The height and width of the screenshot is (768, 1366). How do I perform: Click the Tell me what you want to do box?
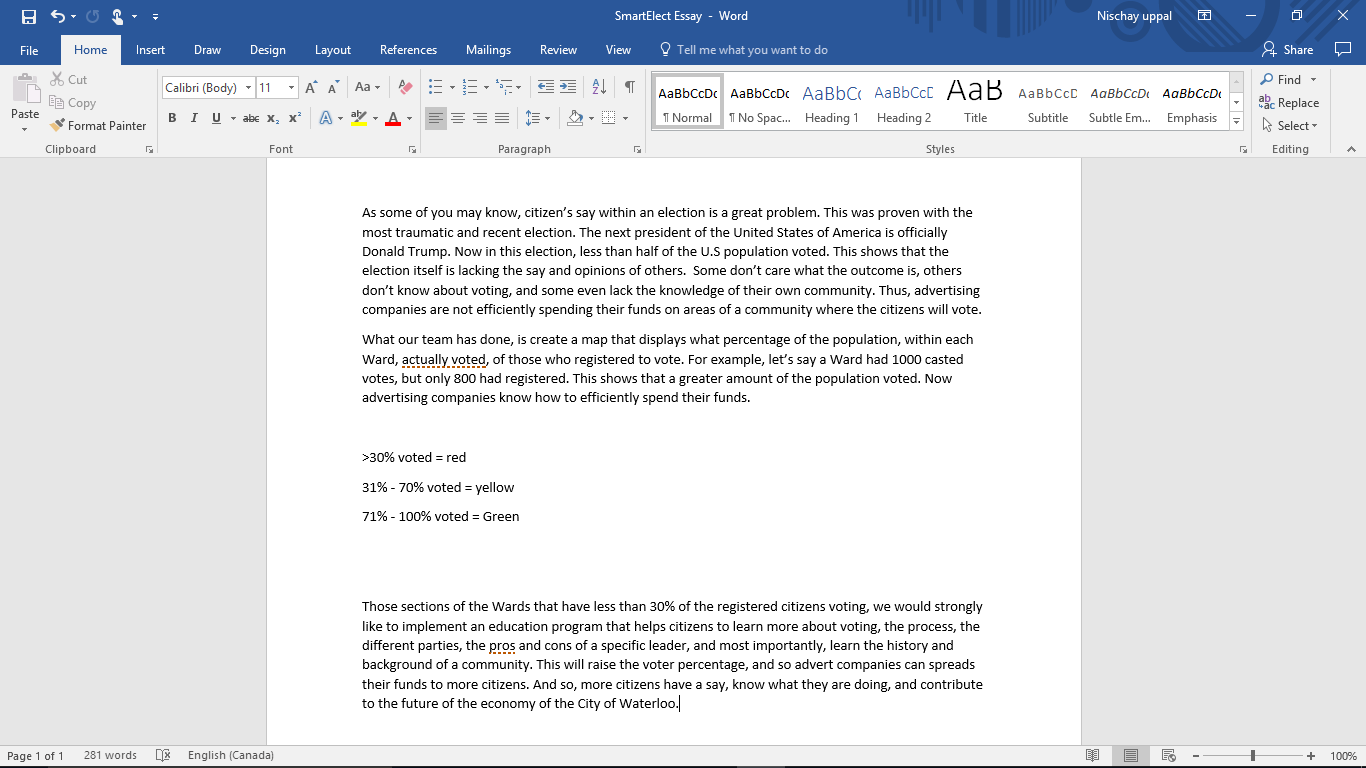pyautogui.click(x=744, y=50)
